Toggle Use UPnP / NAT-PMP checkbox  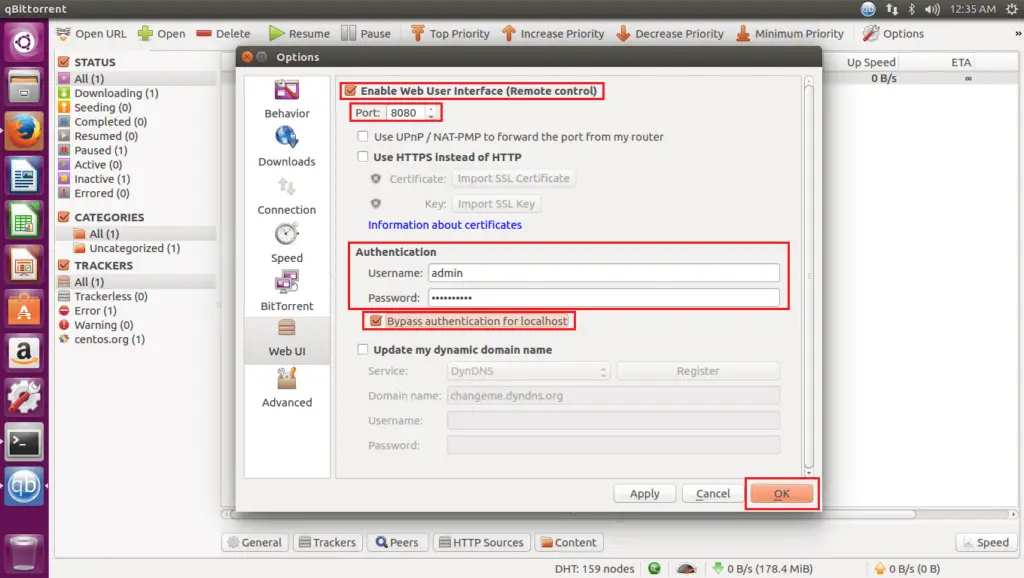click(x=362, y=136)
